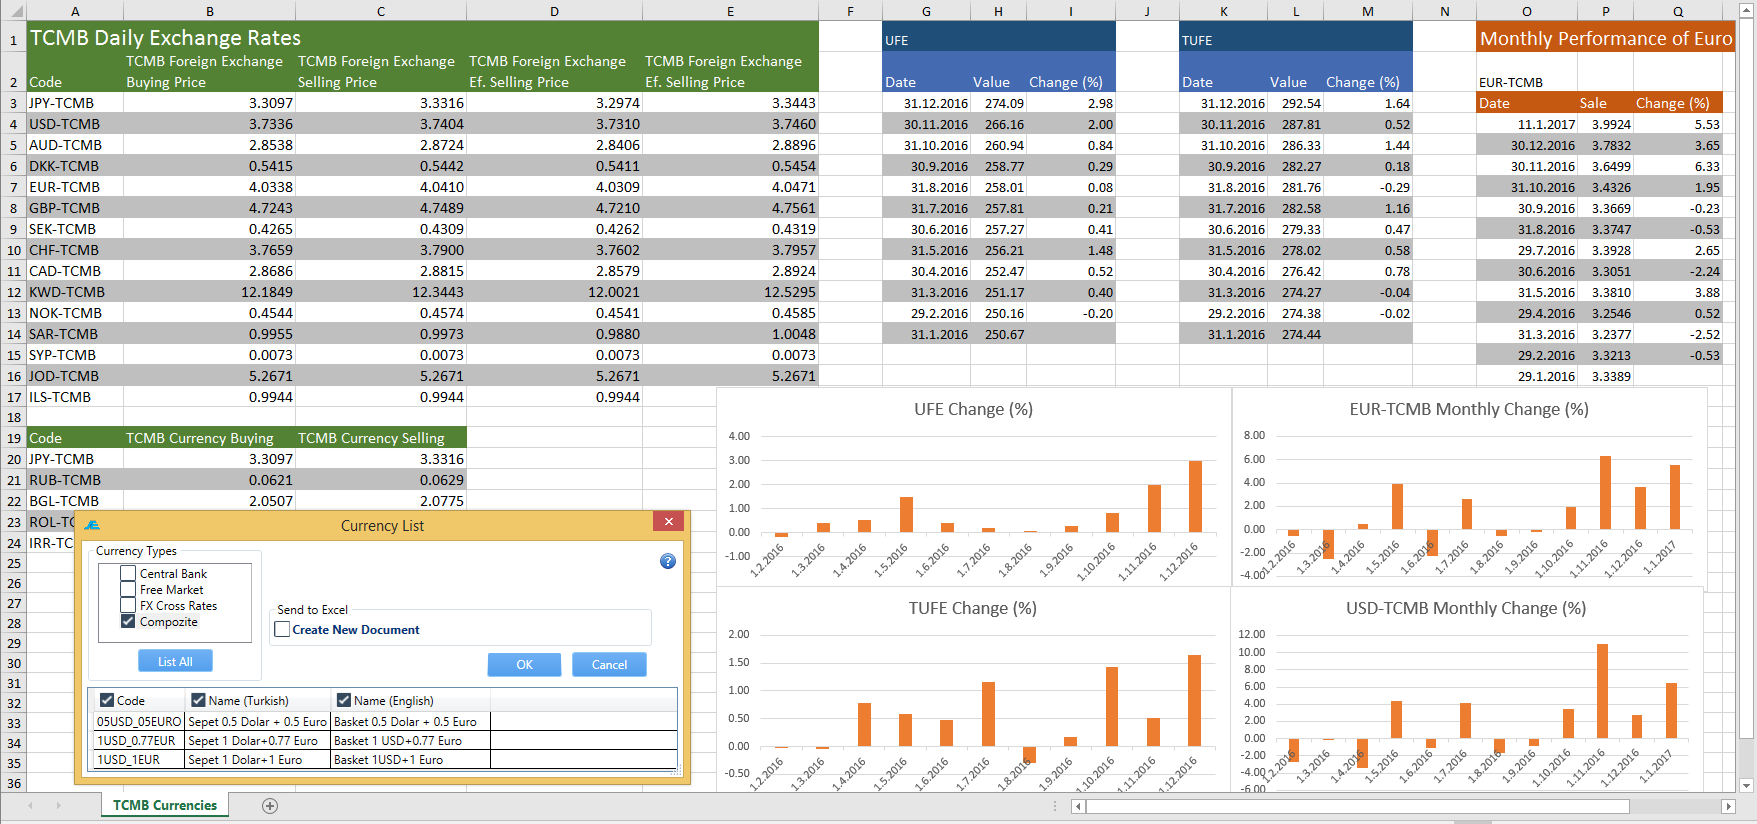Click the 'Sepet 1 Dolar+0.77 Euro' cell
The height and width of the screenshot is (824, 1757).
click(258, 741)
